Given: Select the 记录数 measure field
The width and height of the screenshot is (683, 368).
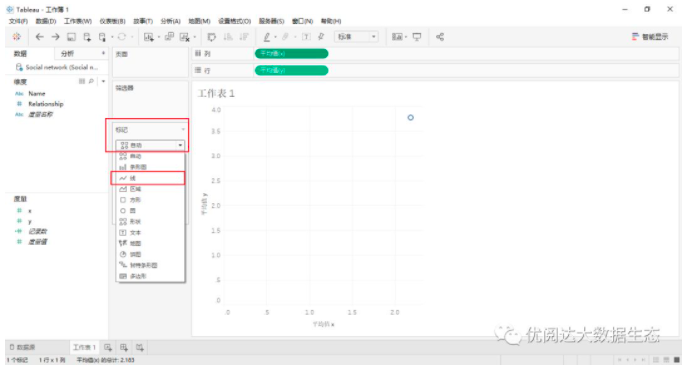Looking at the screenshot, I should tap(37, 231).
